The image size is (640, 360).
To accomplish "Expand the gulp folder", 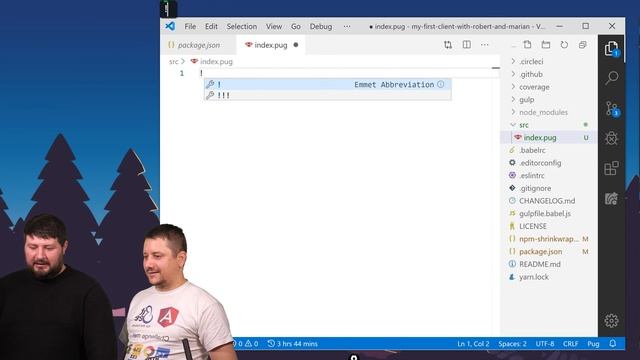I will coord(527,100).
